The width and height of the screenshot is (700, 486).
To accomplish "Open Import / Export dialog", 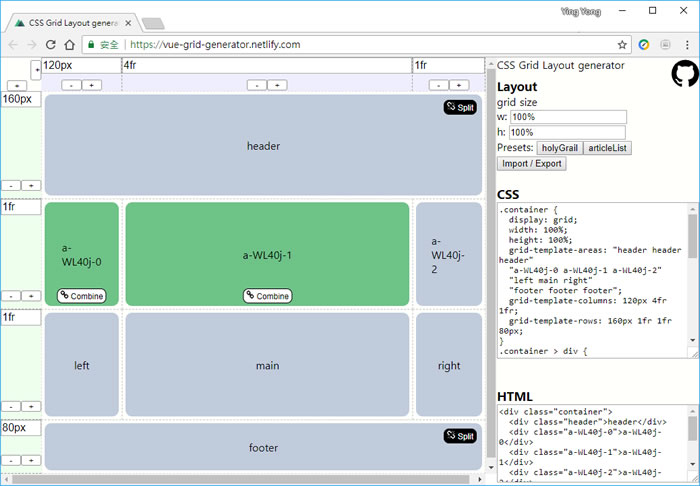I will coord(532,164).
